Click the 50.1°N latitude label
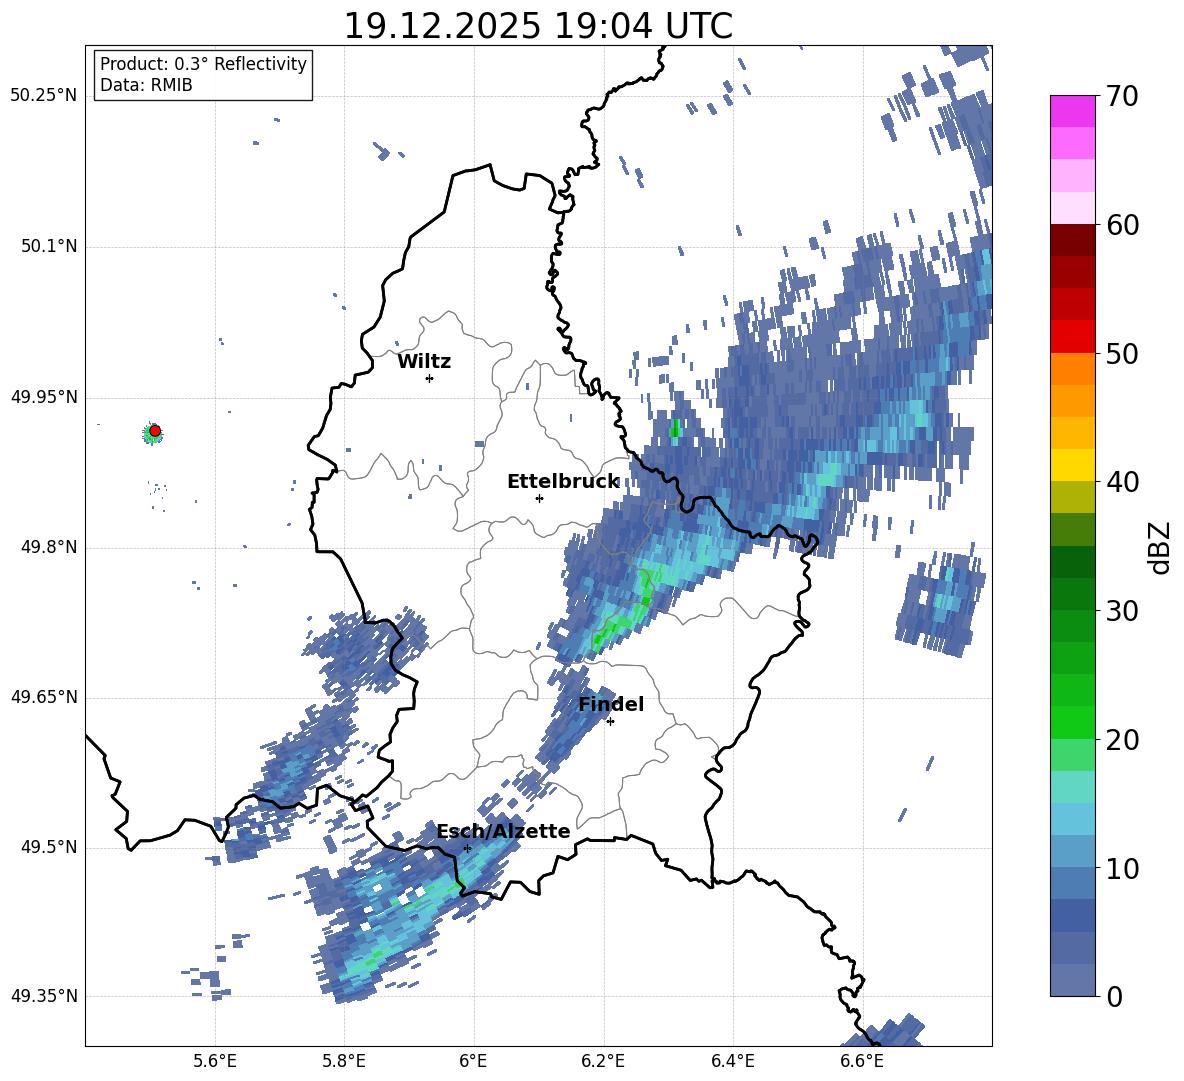 [x=49, y=247]
